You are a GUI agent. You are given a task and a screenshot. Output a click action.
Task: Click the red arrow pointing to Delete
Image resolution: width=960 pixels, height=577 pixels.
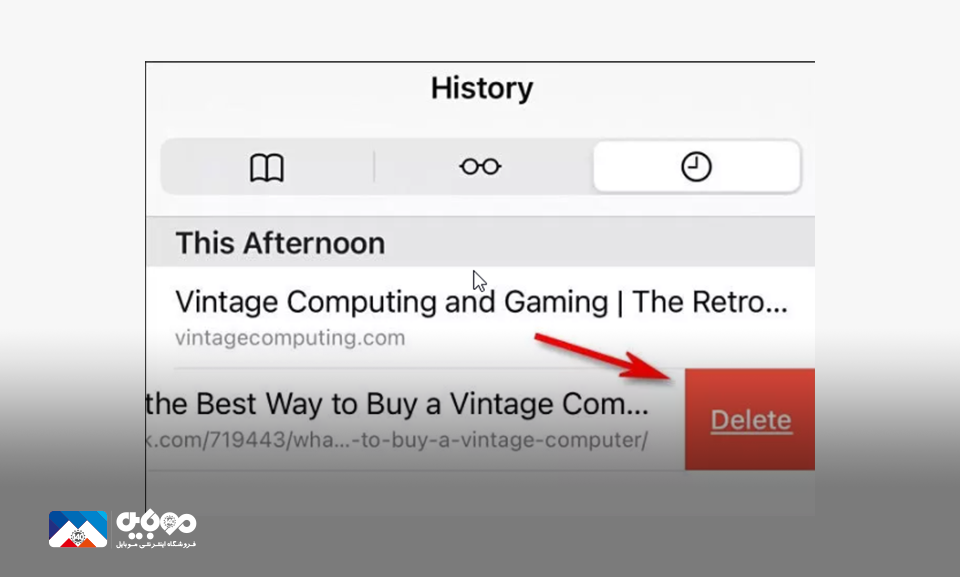[x=603, y=356]
